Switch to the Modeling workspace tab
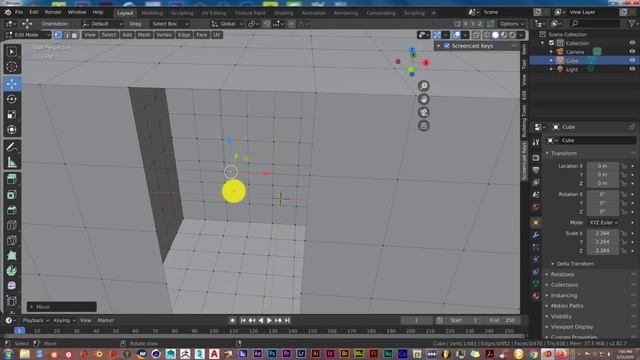 [152, 13]
